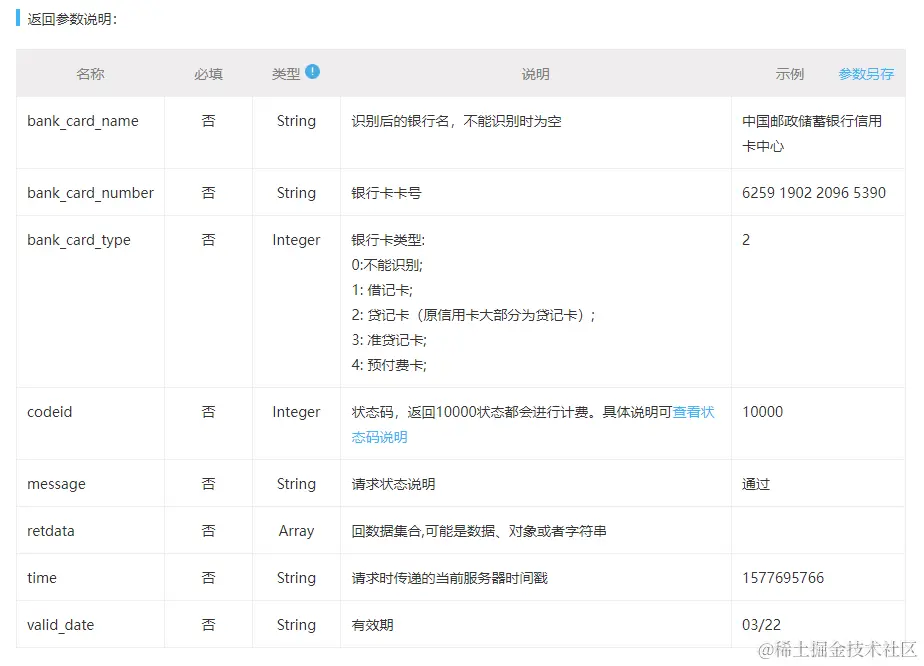Select the time parameter row
Viewport: 924px width, 666px height.
point(40,578)
